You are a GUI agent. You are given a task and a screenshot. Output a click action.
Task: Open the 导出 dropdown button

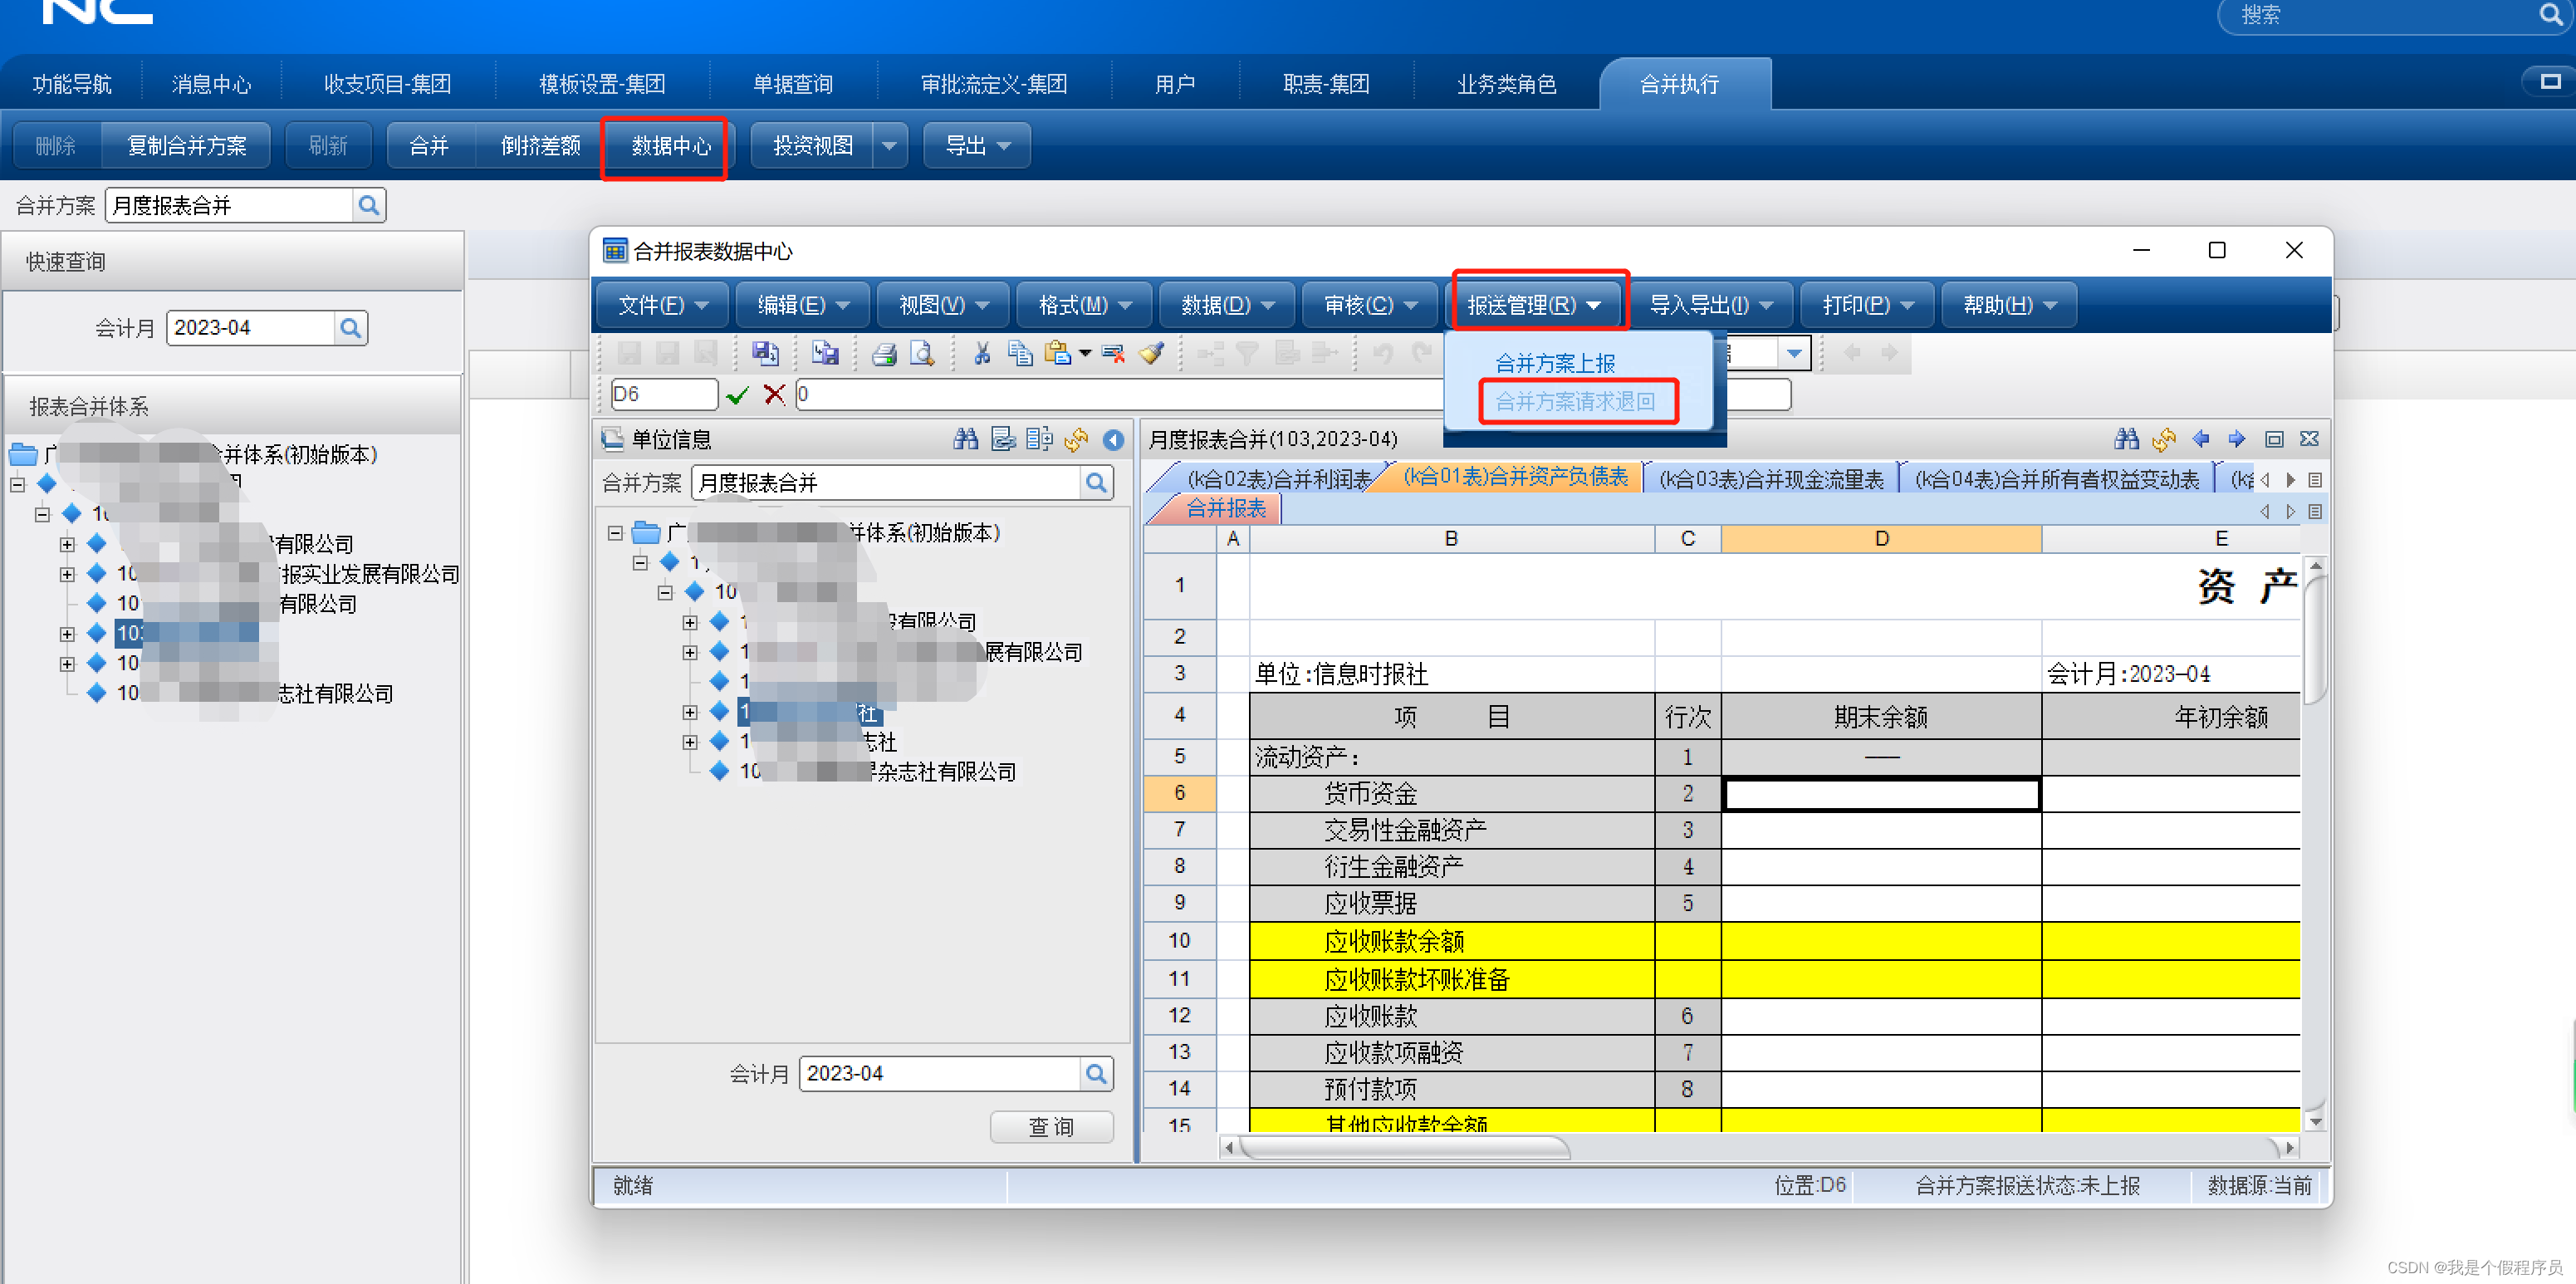[x=977, y=146]
